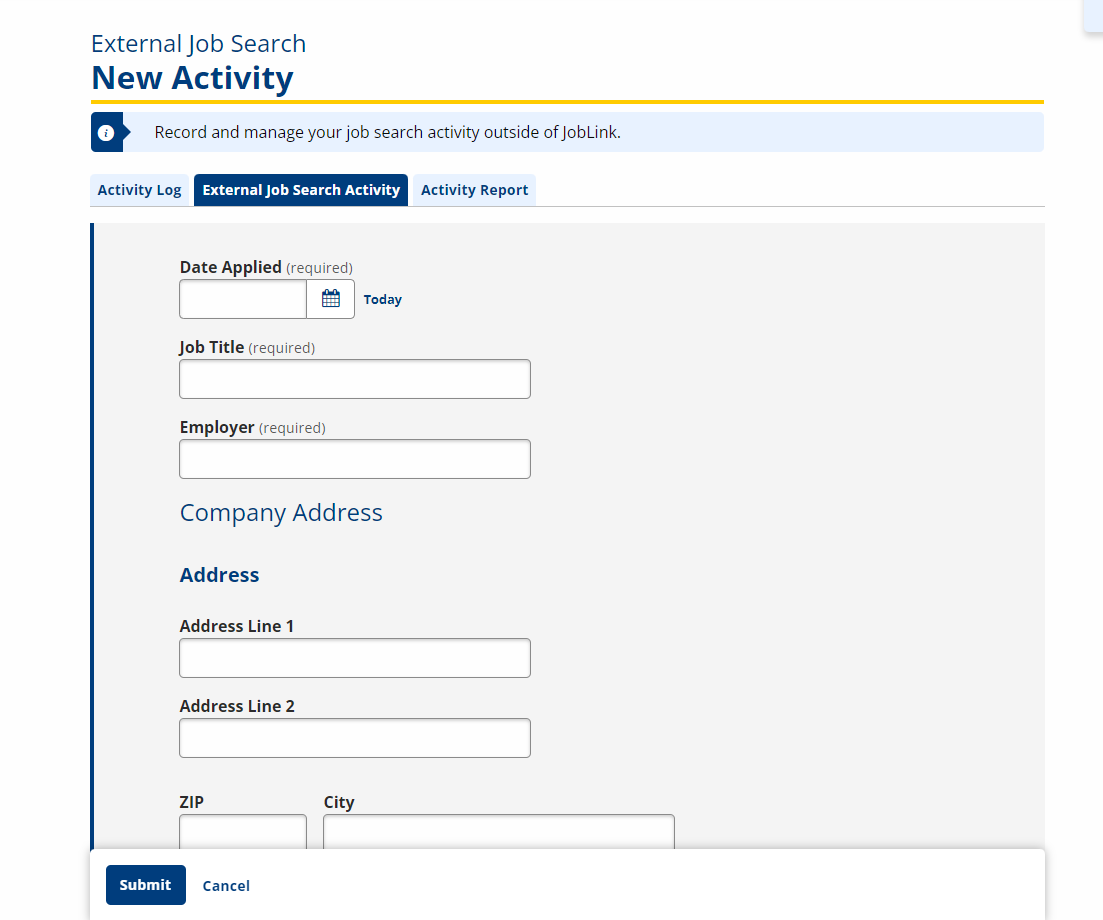Select the External Job Search Activity tab
Viewport: 1103px width, 920px height.
(301, 190)
